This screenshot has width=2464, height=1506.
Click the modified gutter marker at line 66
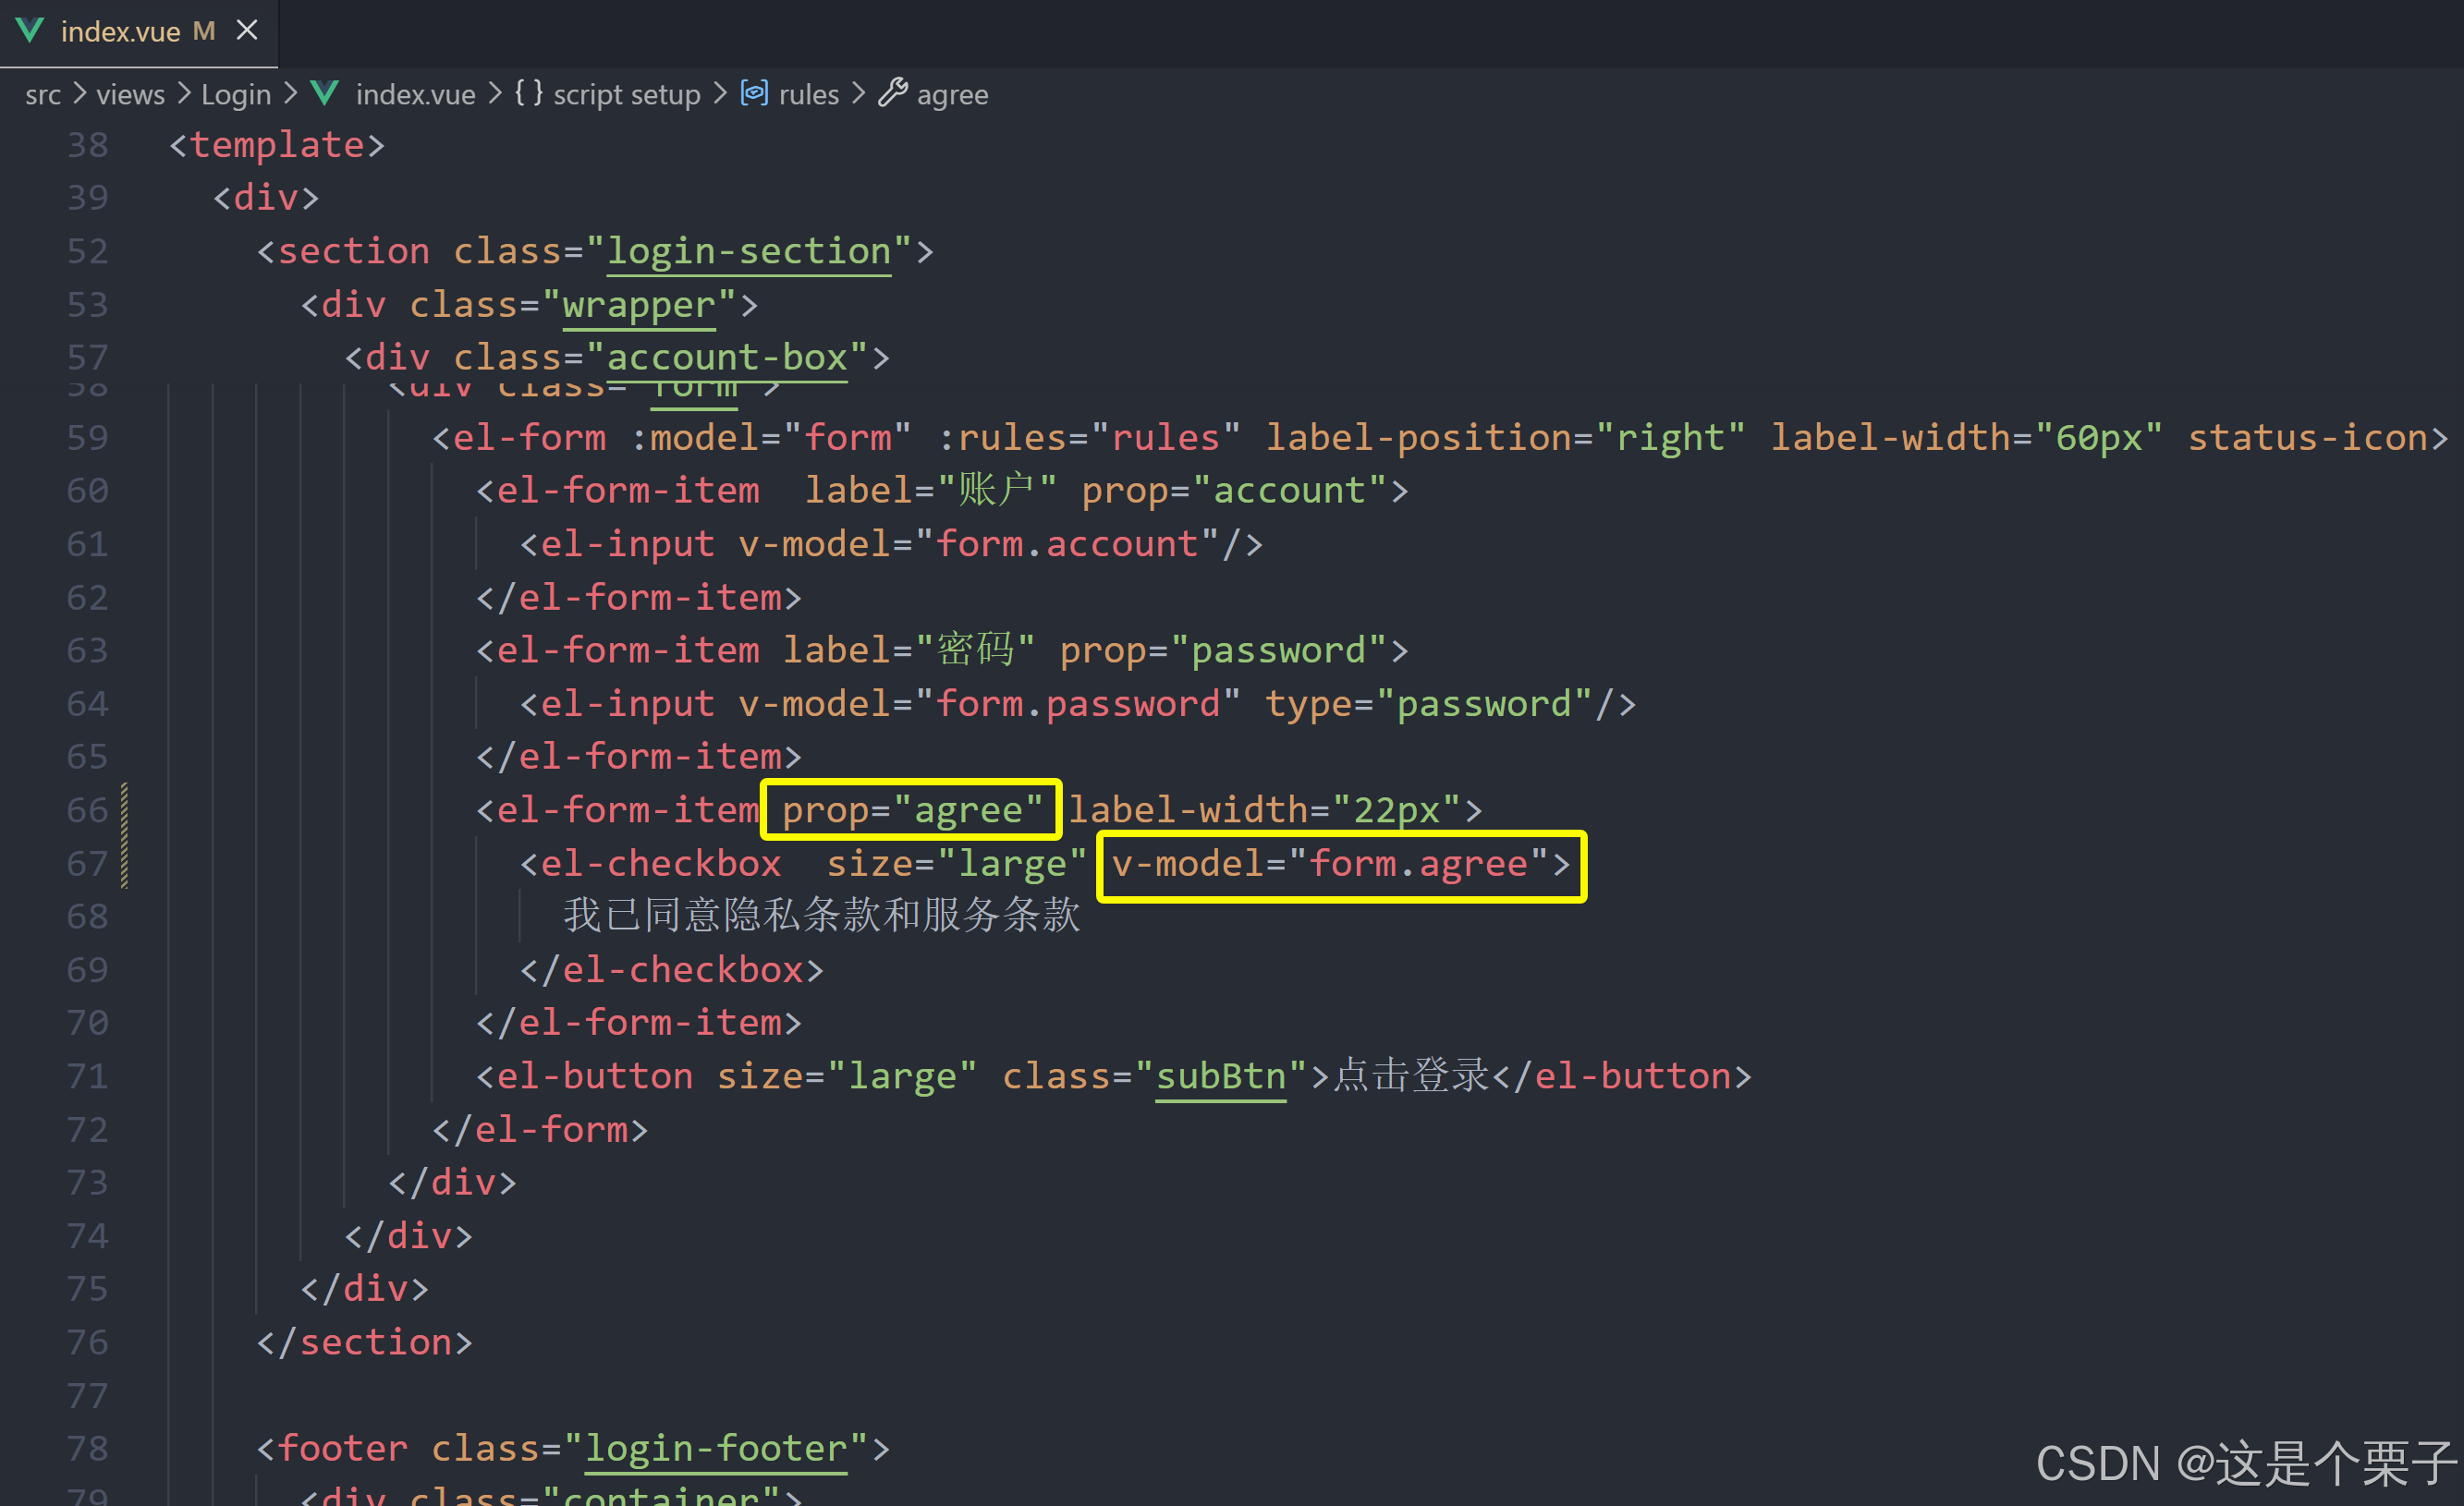124,810
